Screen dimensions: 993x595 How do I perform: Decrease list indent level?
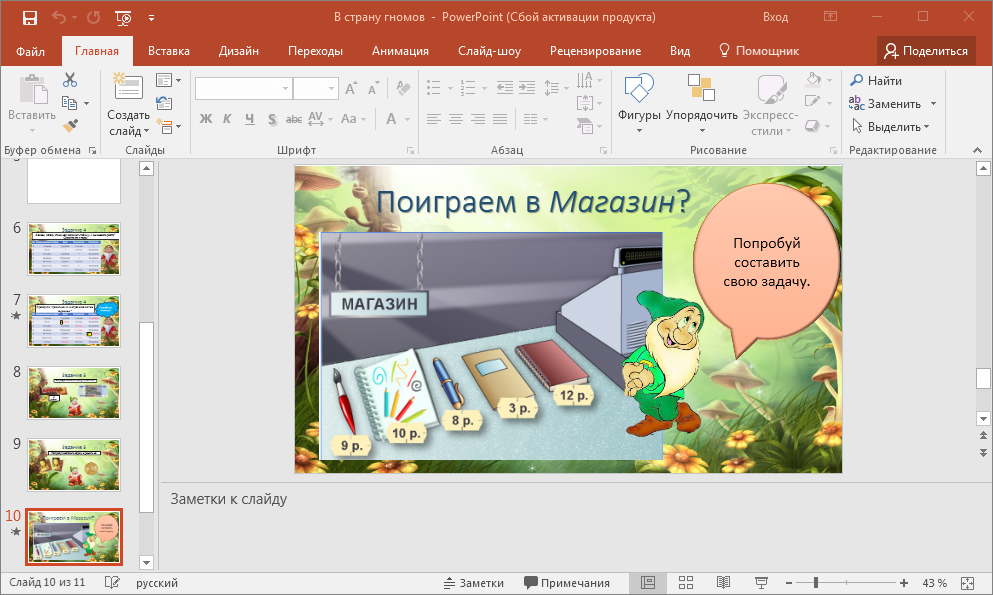tap(504, 87)
